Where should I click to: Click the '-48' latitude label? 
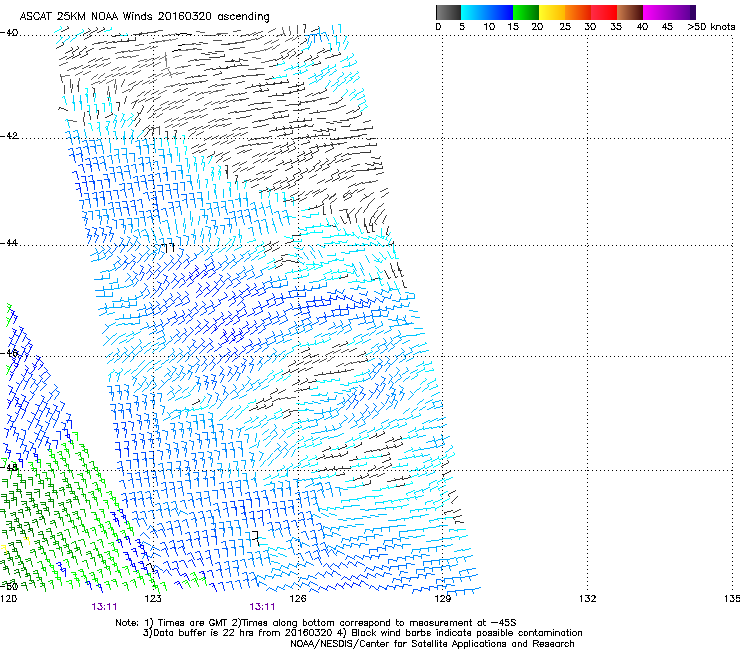9,467
